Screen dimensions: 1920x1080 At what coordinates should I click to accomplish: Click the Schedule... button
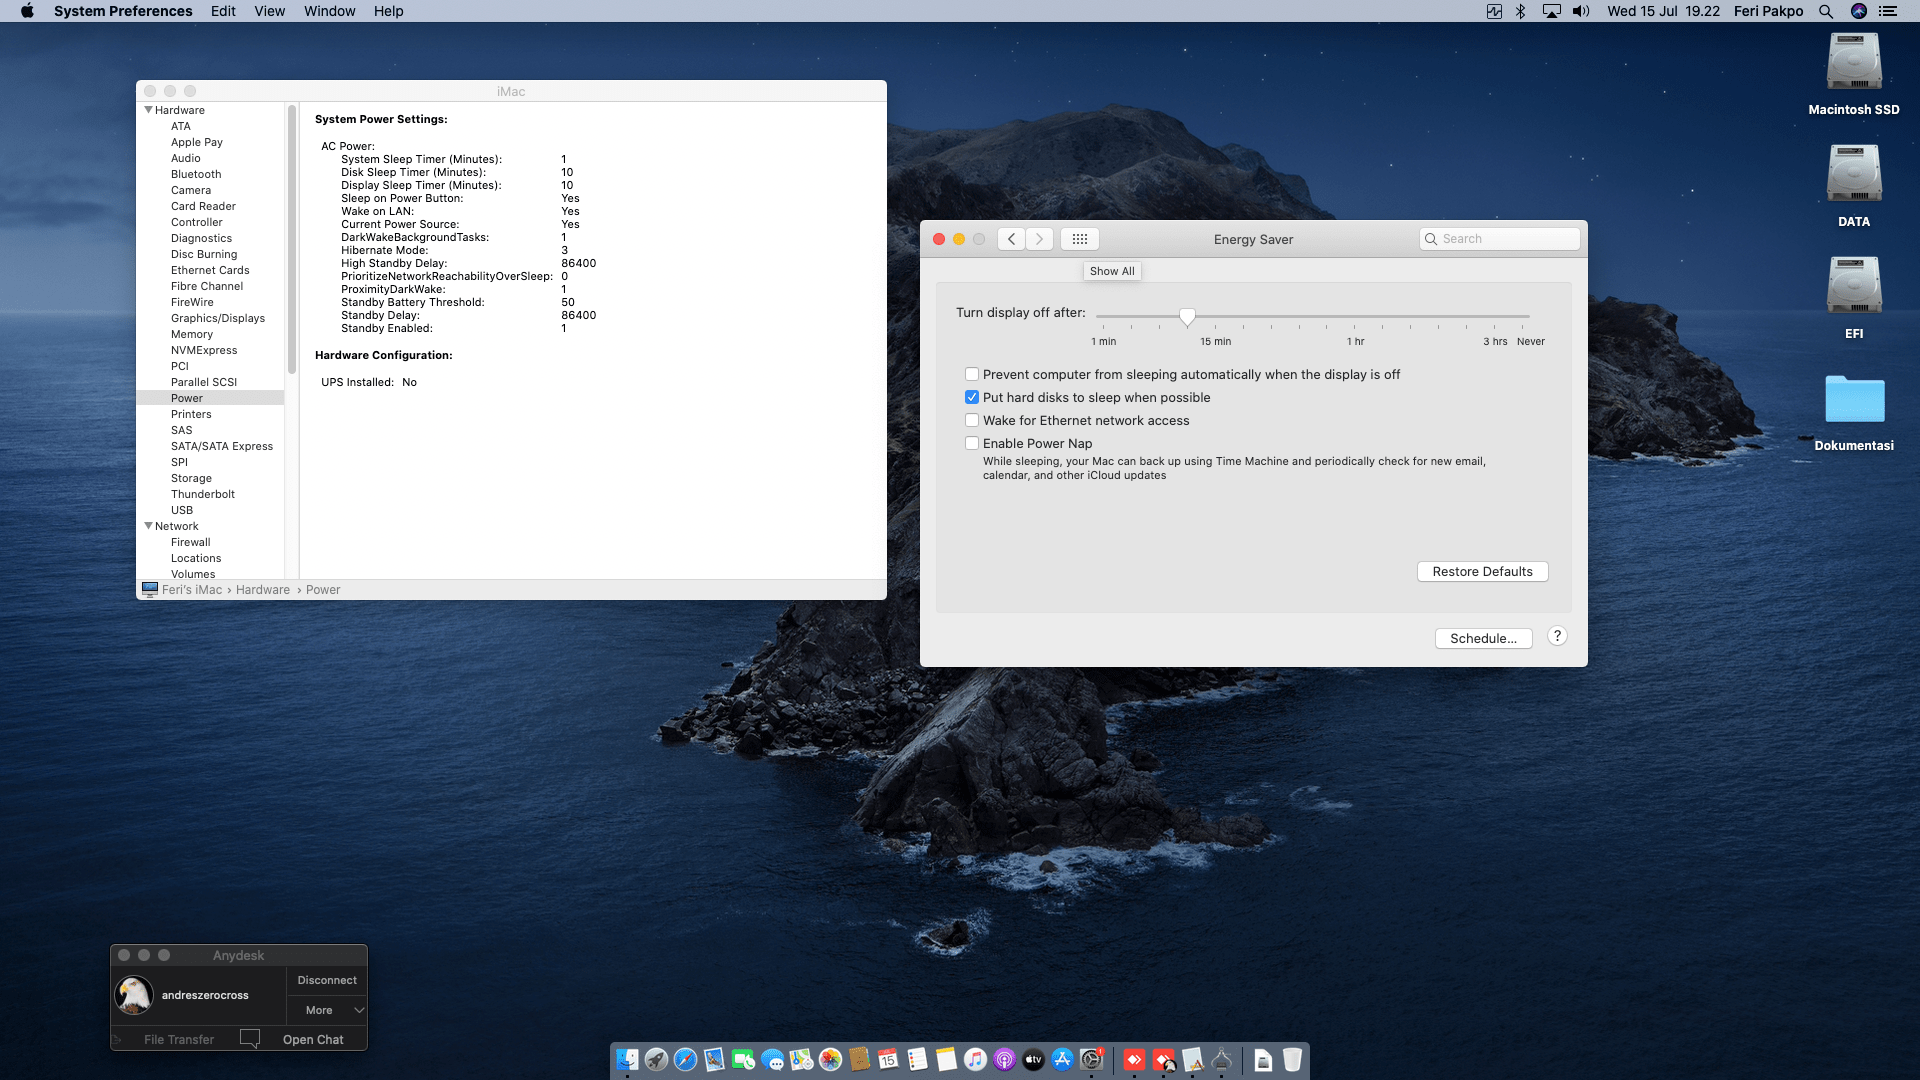pyautogui.click(x=1483, y=638)
